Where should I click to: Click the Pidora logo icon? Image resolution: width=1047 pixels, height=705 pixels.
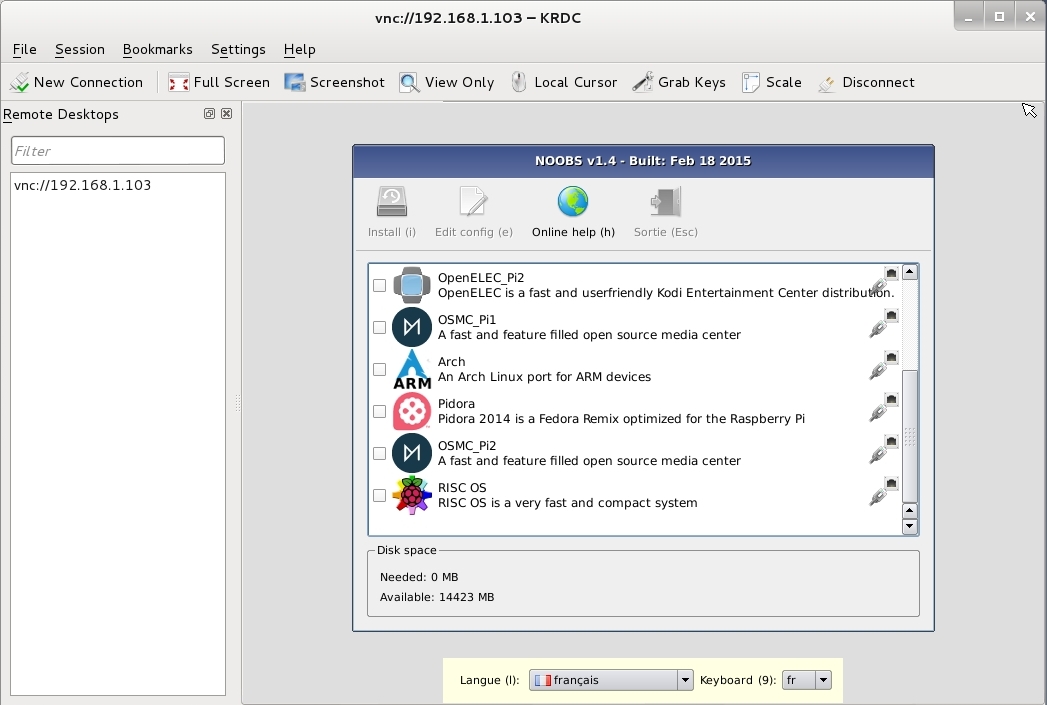point(411,411)
